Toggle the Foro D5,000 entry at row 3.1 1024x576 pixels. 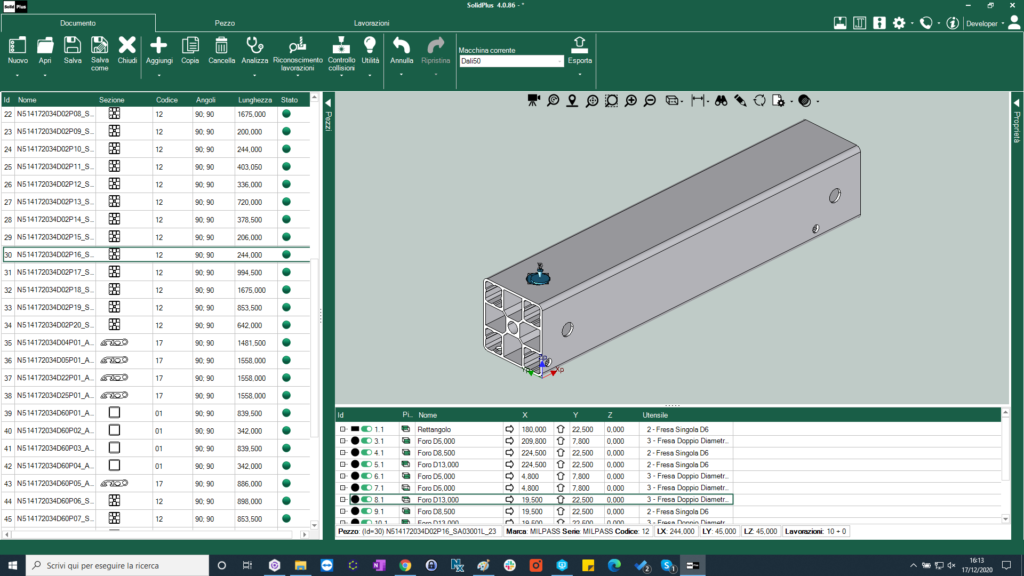point(365,441)
